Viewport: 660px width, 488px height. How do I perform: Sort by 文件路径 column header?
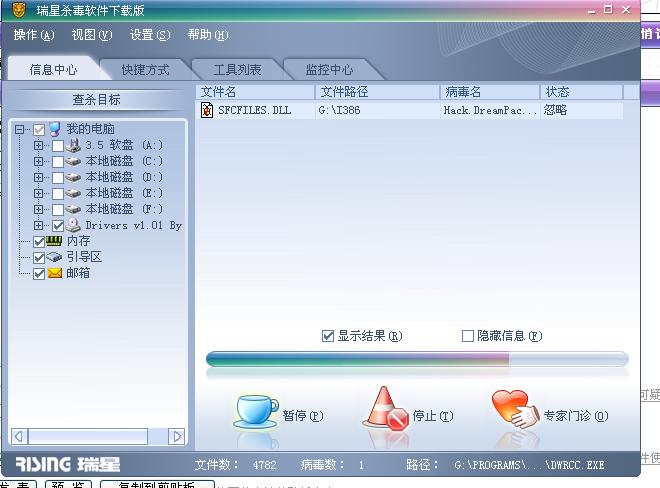378,92
